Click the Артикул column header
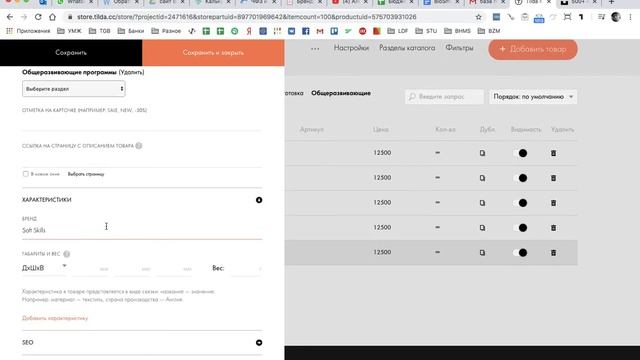The width and height of the screenshot is (640, 360). click(311, 129)
